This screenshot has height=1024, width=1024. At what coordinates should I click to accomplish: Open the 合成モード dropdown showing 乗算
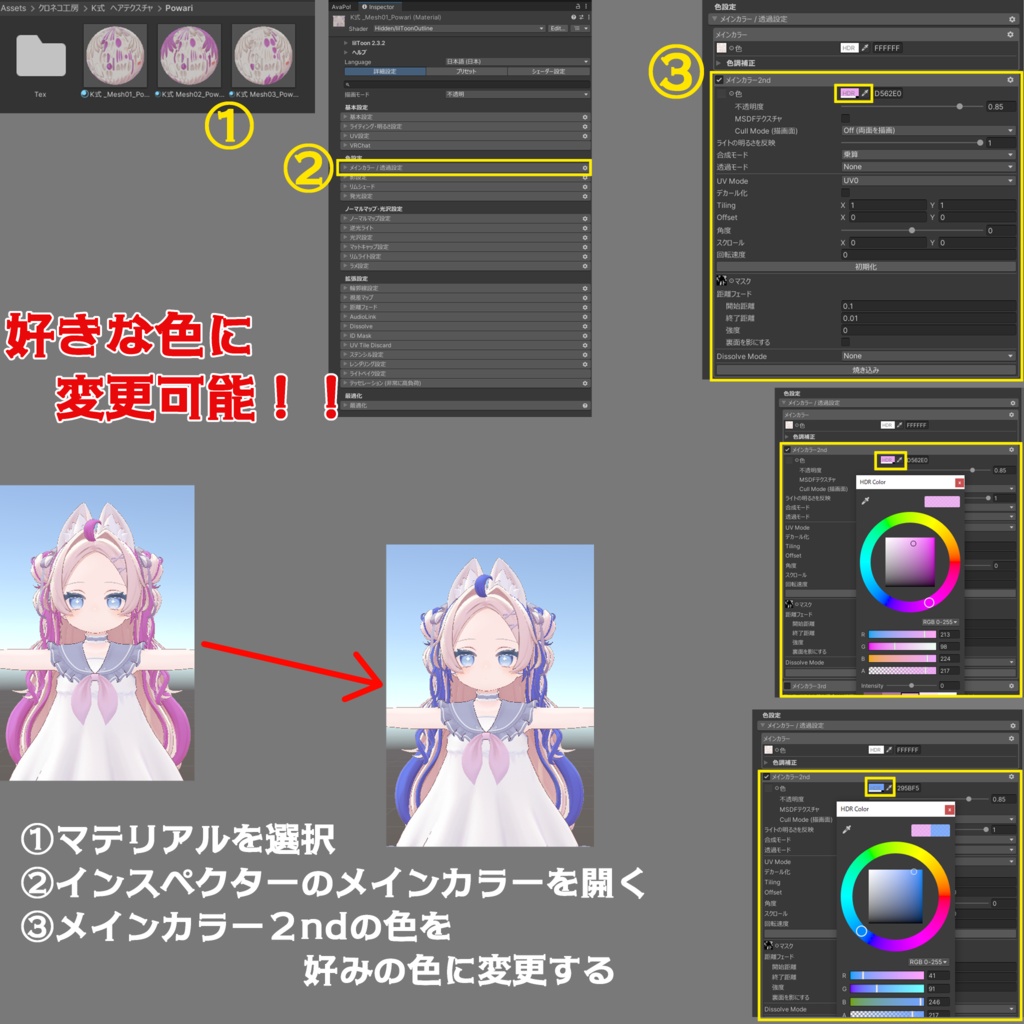[x=928, y=155]
